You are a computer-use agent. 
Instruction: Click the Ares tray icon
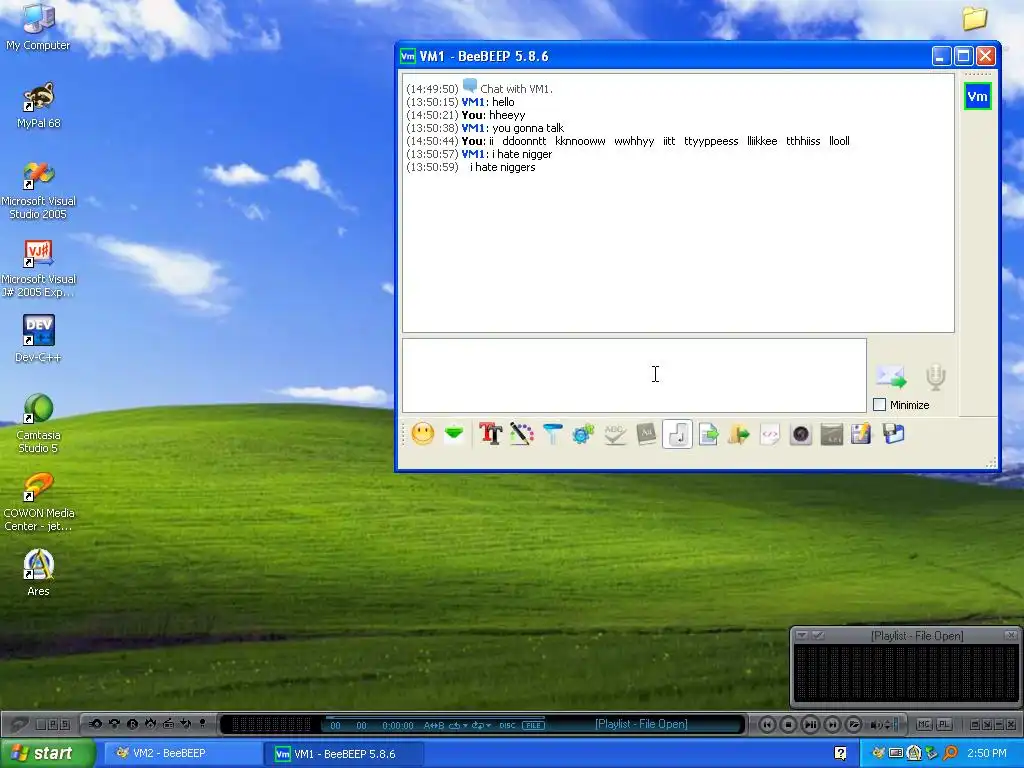914,754
